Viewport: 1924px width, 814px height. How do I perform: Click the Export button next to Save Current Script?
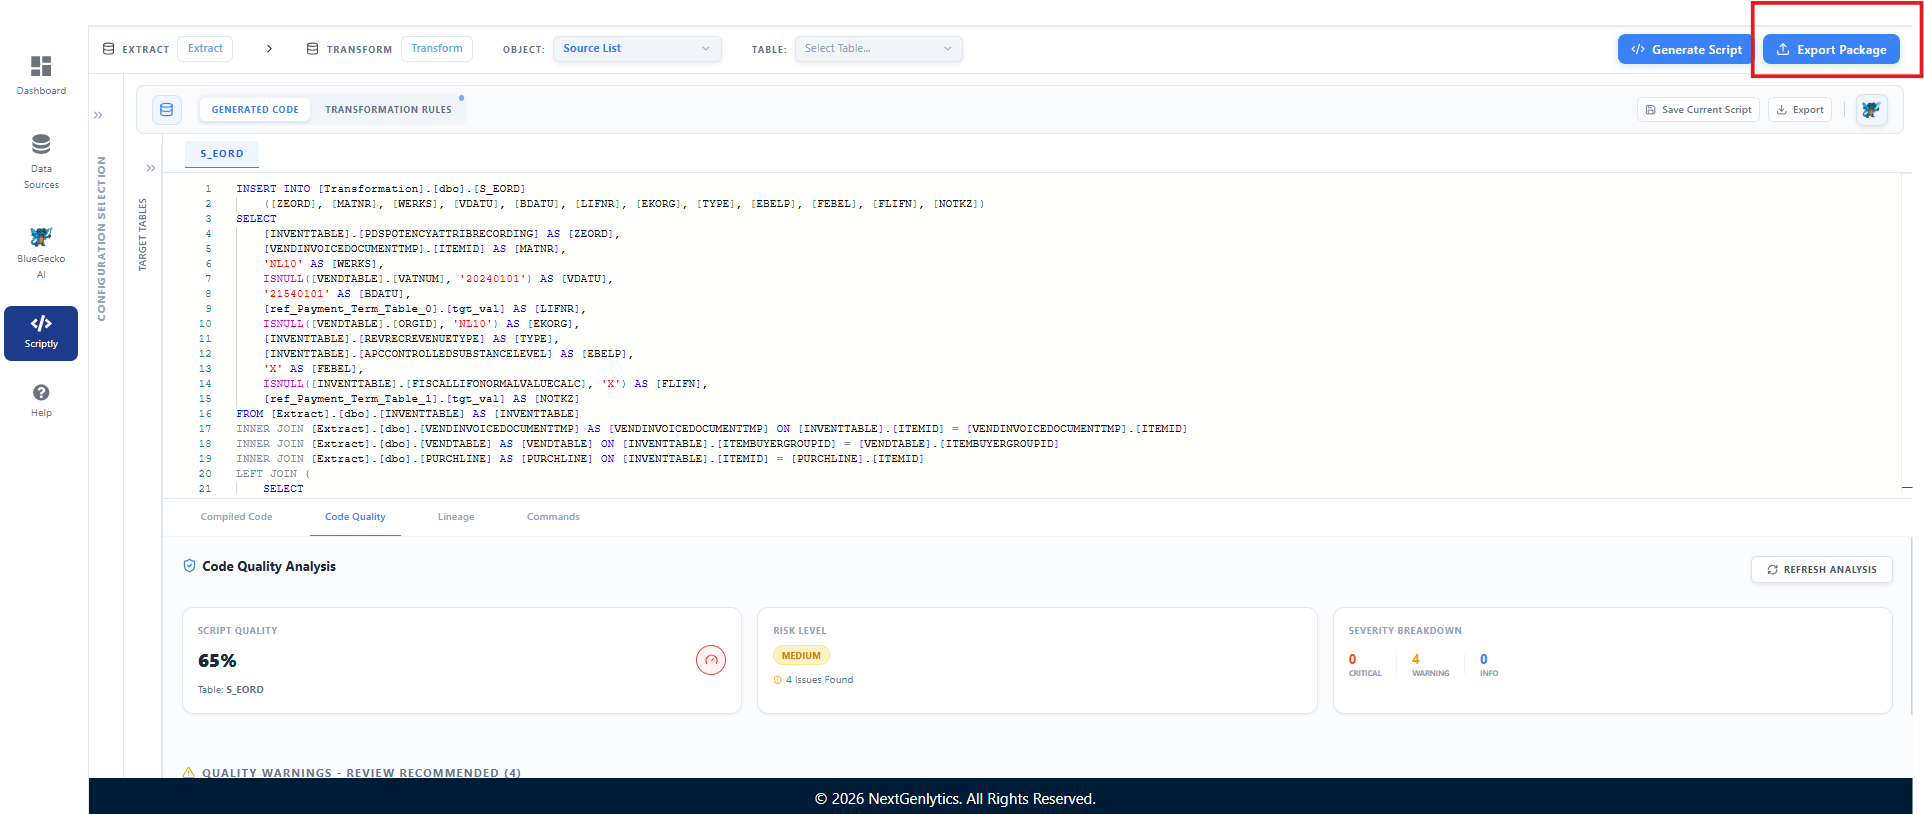coord(1800,110)
